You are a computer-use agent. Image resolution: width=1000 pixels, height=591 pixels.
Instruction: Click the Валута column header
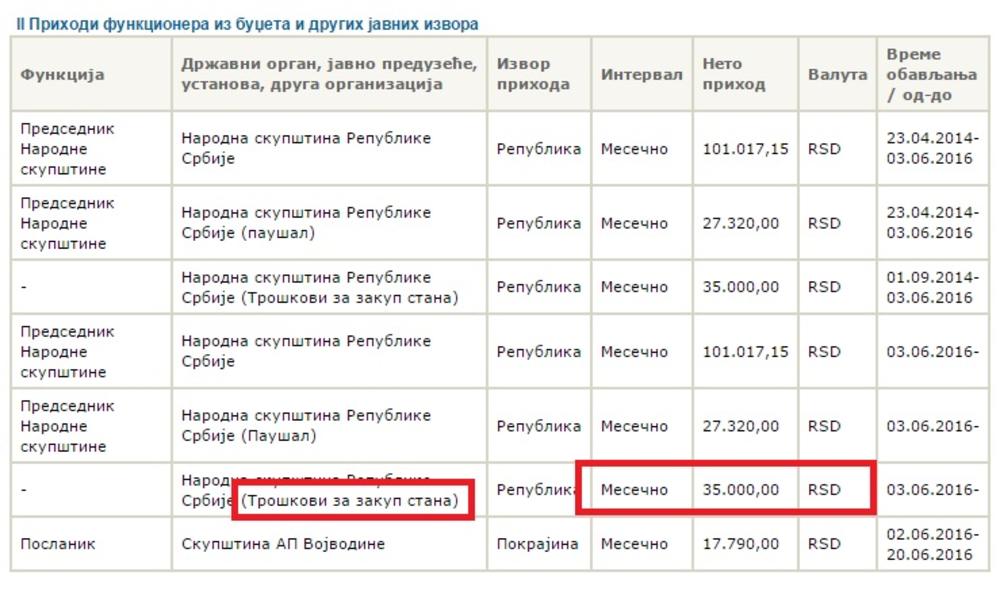[x=837, y=75]
